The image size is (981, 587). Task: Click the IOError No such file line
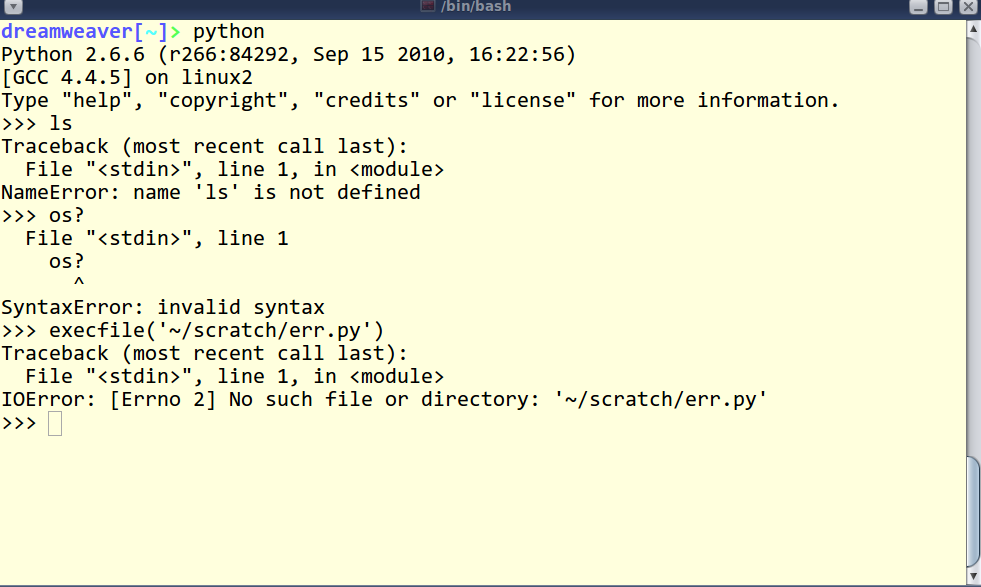pos(384,399)
